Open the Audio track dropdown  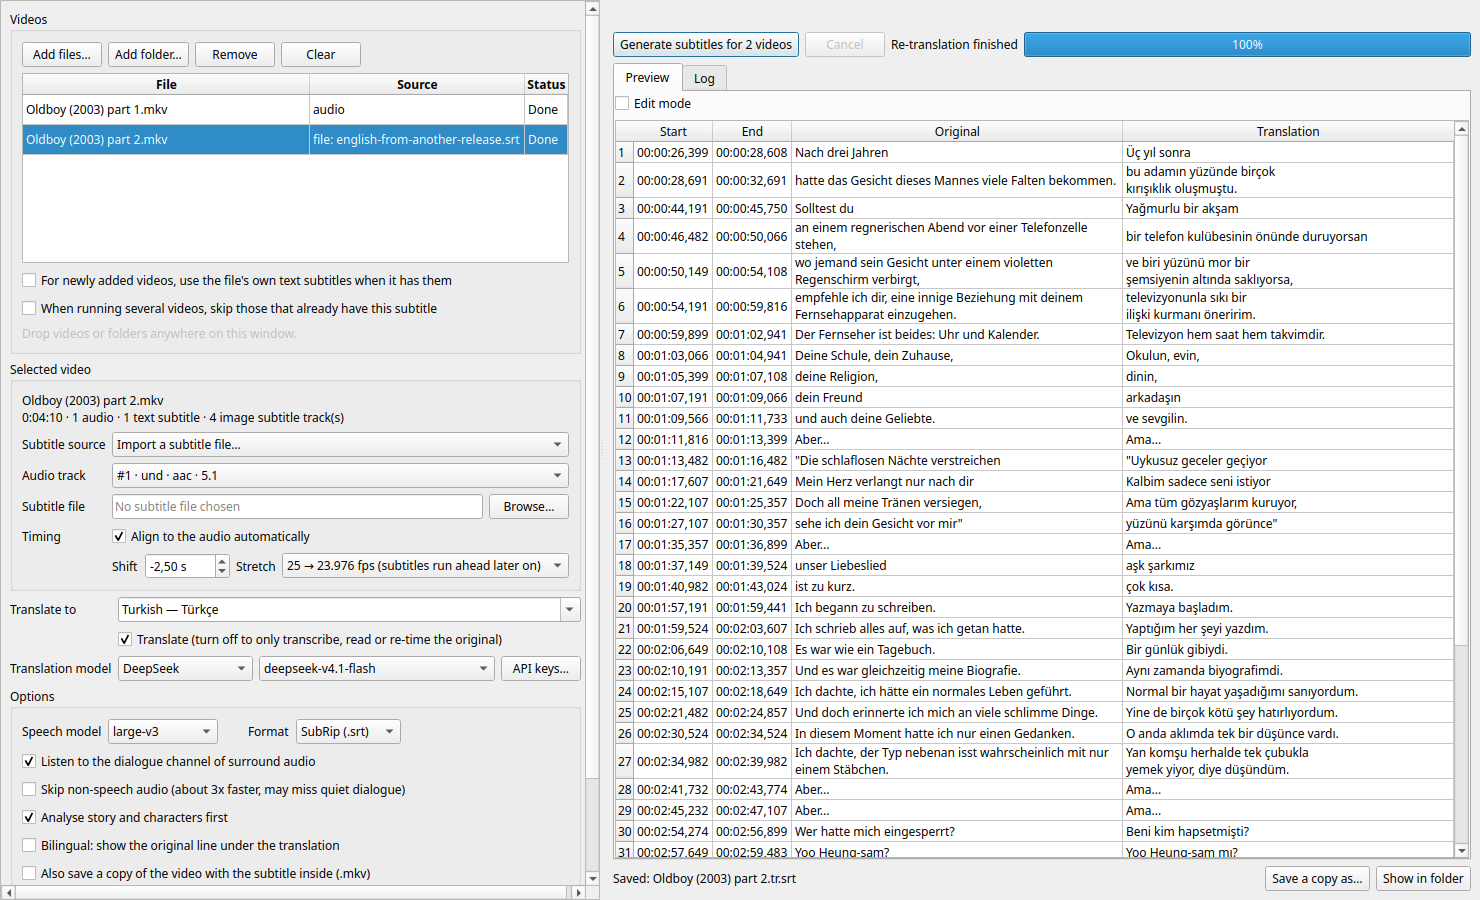point(340,476)
